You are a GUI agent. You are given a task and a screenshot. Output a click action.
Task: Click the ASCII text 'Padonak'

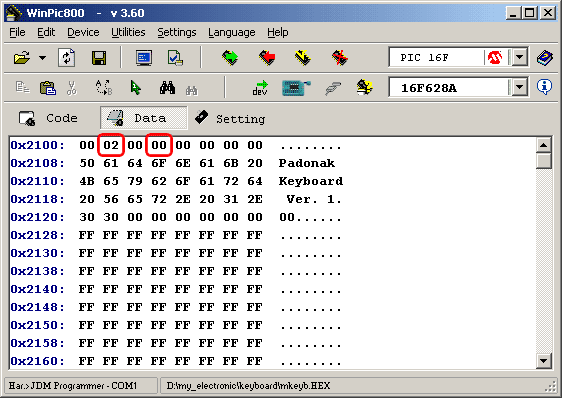pyautogui.click(x=307, y=163)
